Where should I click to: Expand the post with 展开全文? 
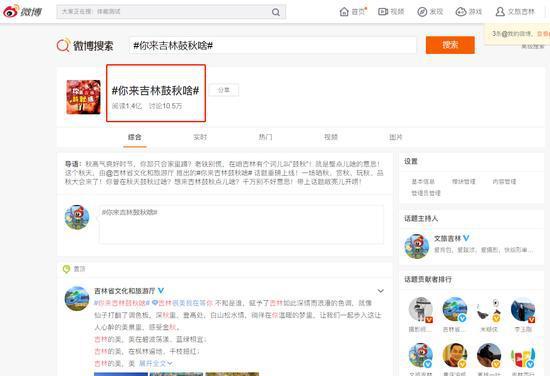coord(155,363)
